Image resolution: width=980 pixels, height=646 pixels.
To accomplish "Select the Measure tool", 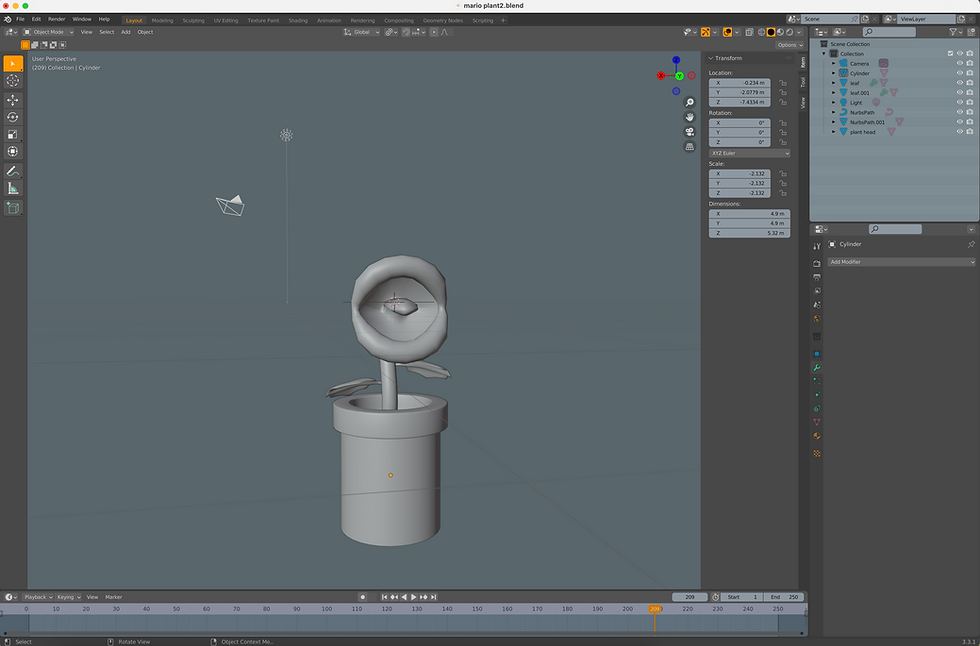I will (12, 188).
